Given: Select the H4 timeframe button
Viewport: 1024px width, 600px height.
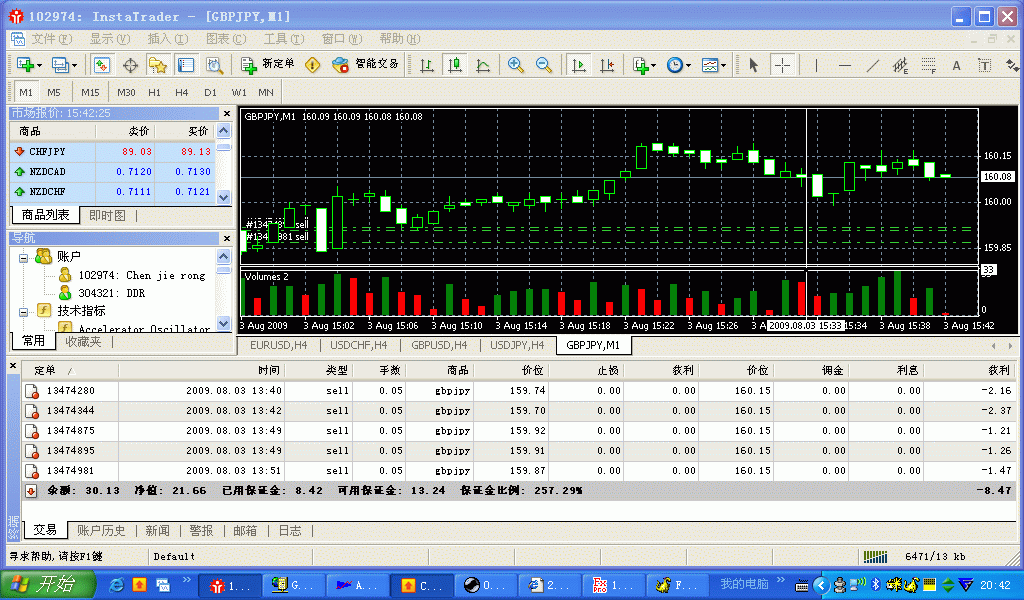Looking at the screenshot, I should [x=182, y=92].
